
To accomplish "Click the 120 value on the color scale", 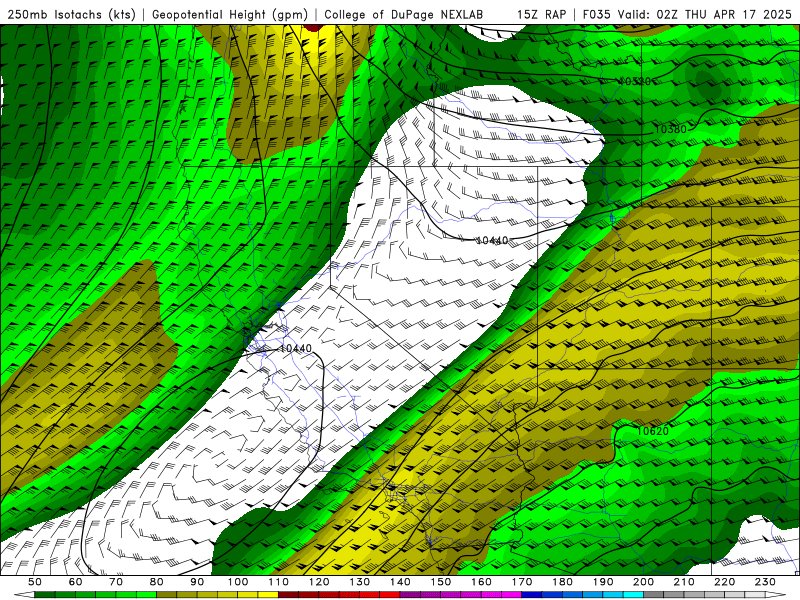I will (x=319, y=582).
